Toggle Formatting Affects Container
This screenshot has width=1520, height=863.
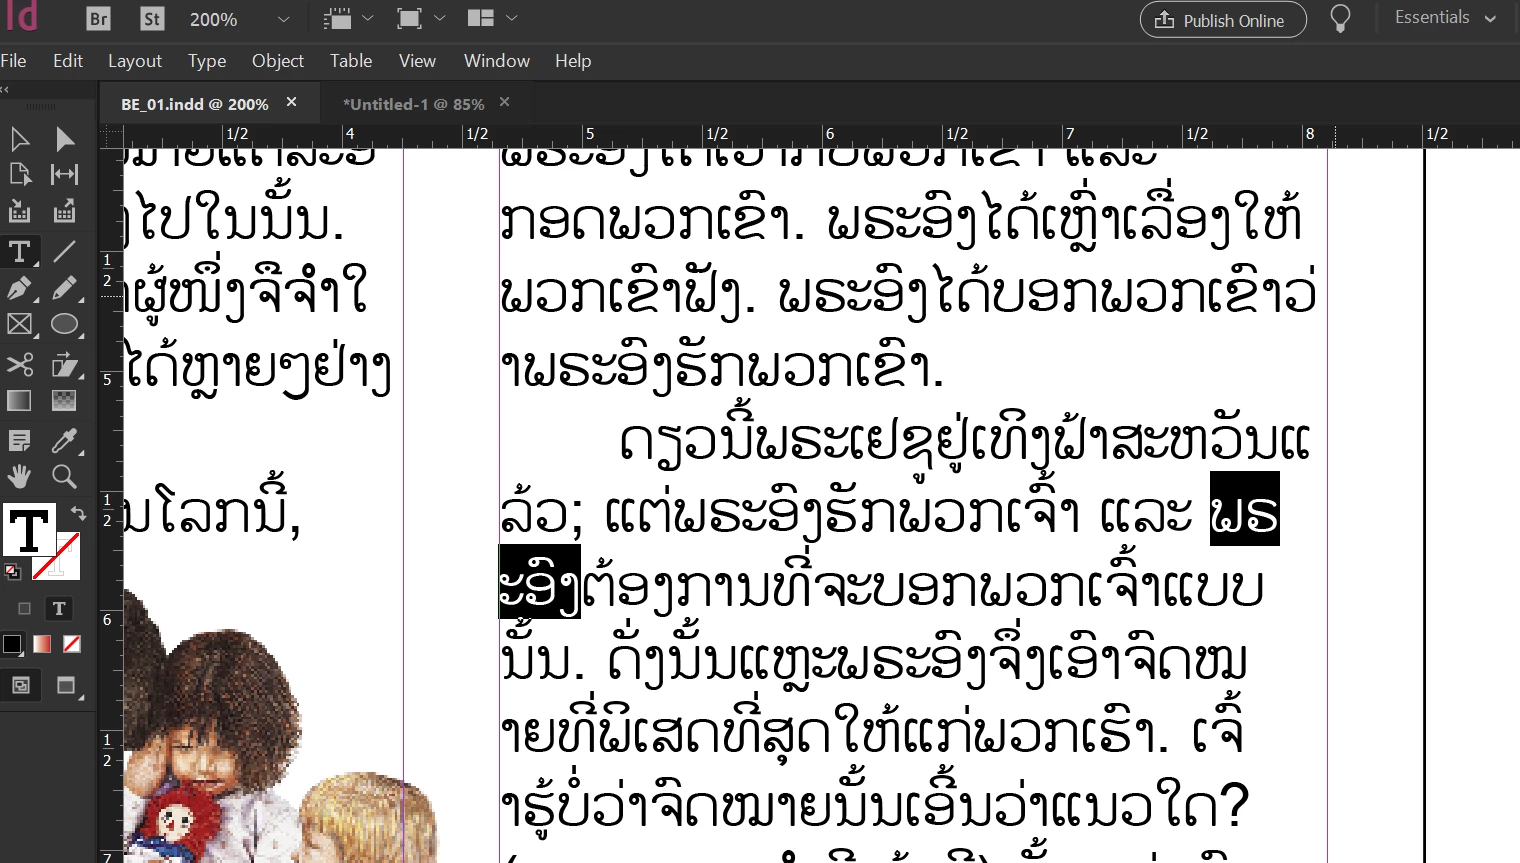(25, 608)
